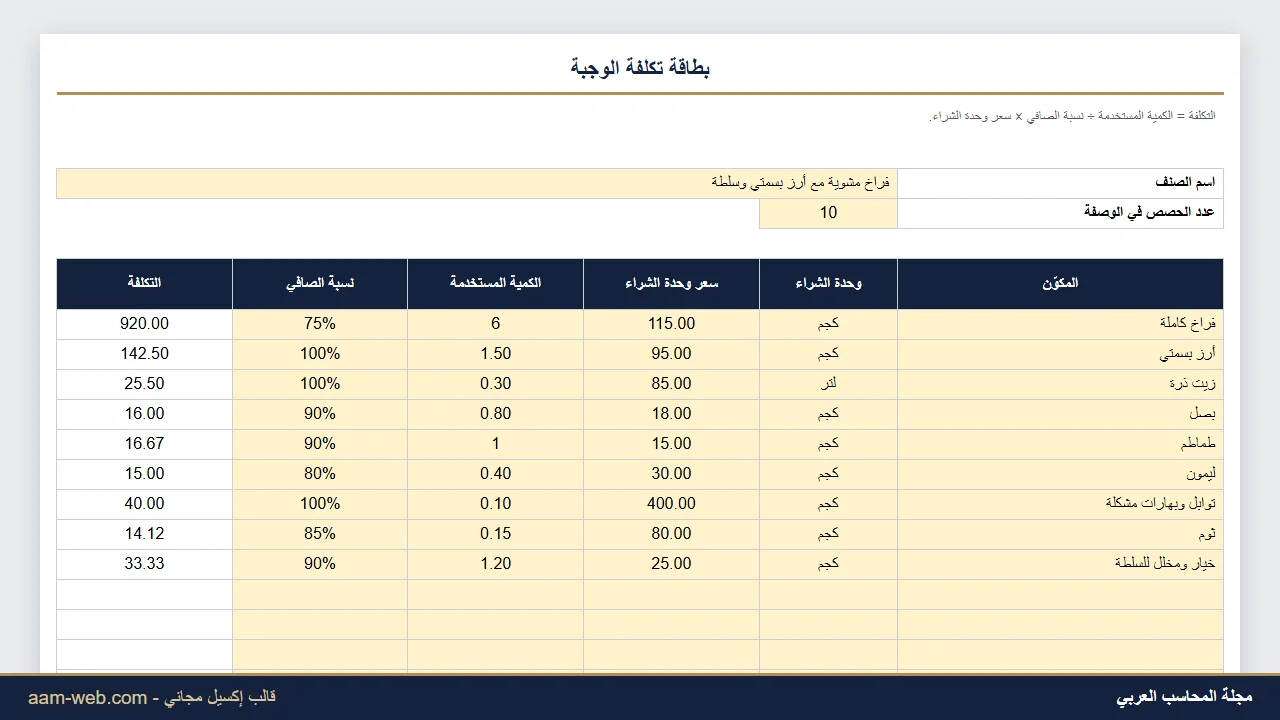
Task: Click the وحدة الشراء column header
Action: [829, 284]
